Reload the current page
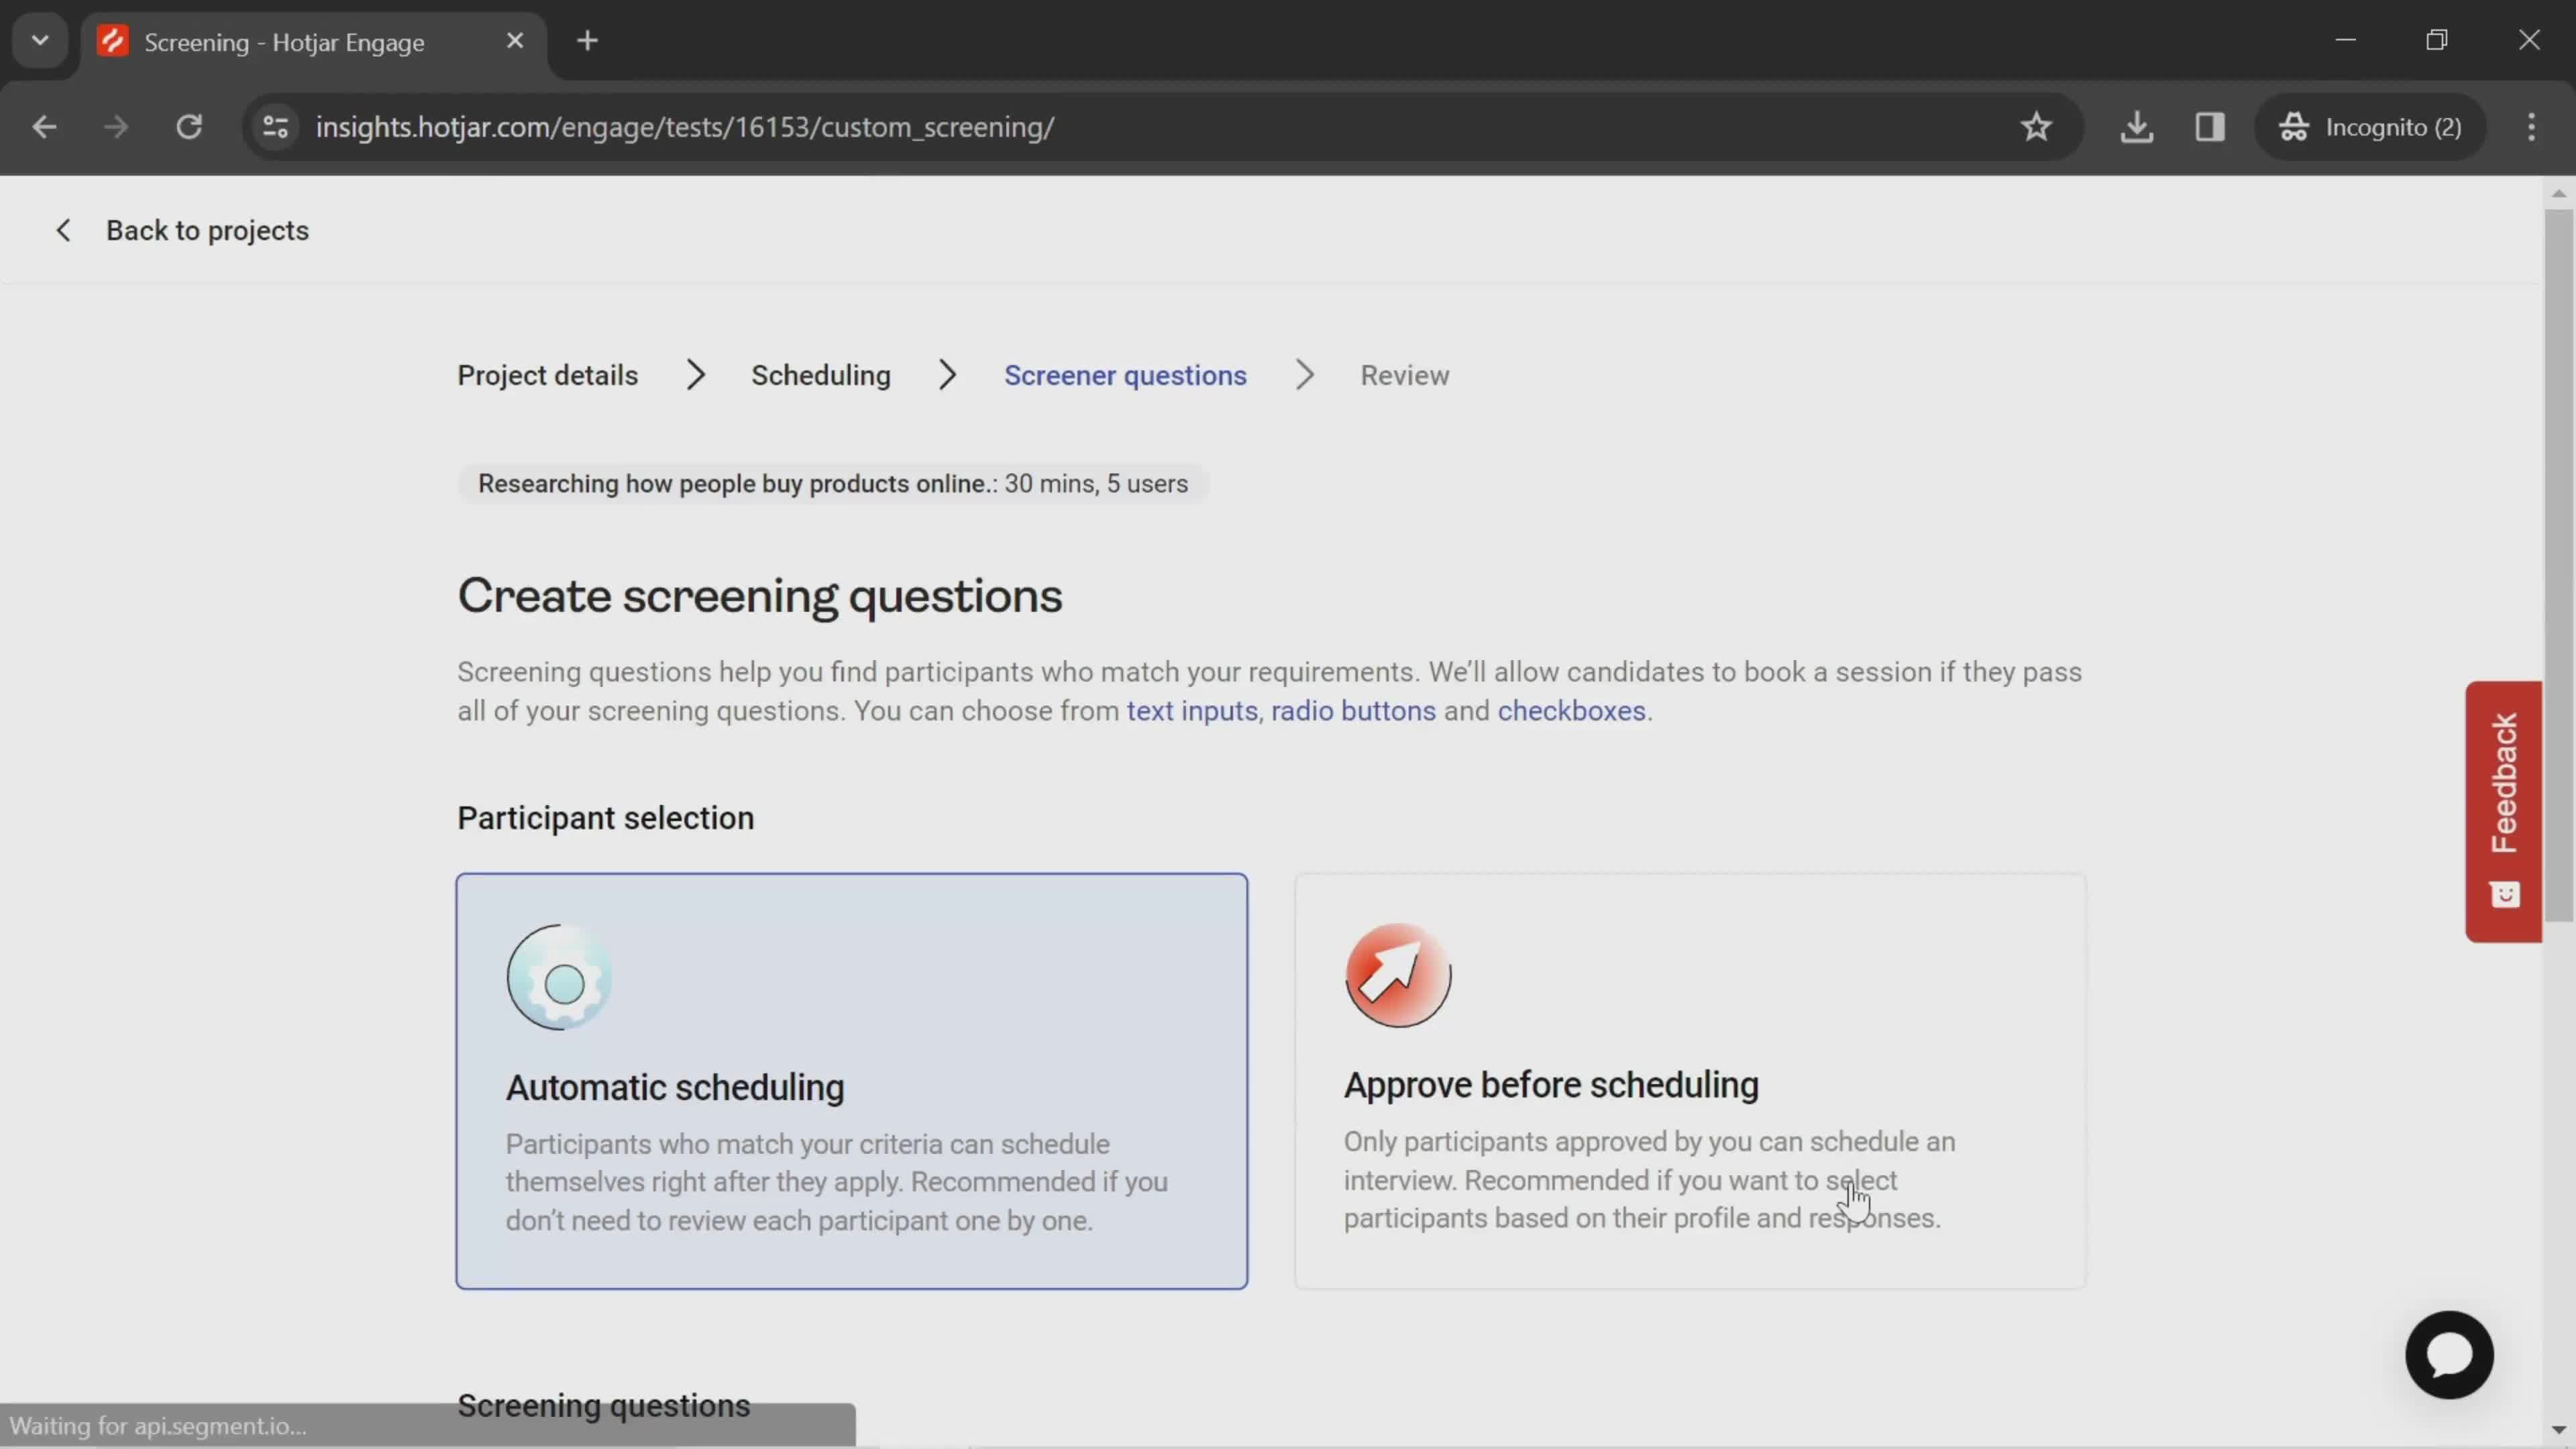 (x=189, y=127)
